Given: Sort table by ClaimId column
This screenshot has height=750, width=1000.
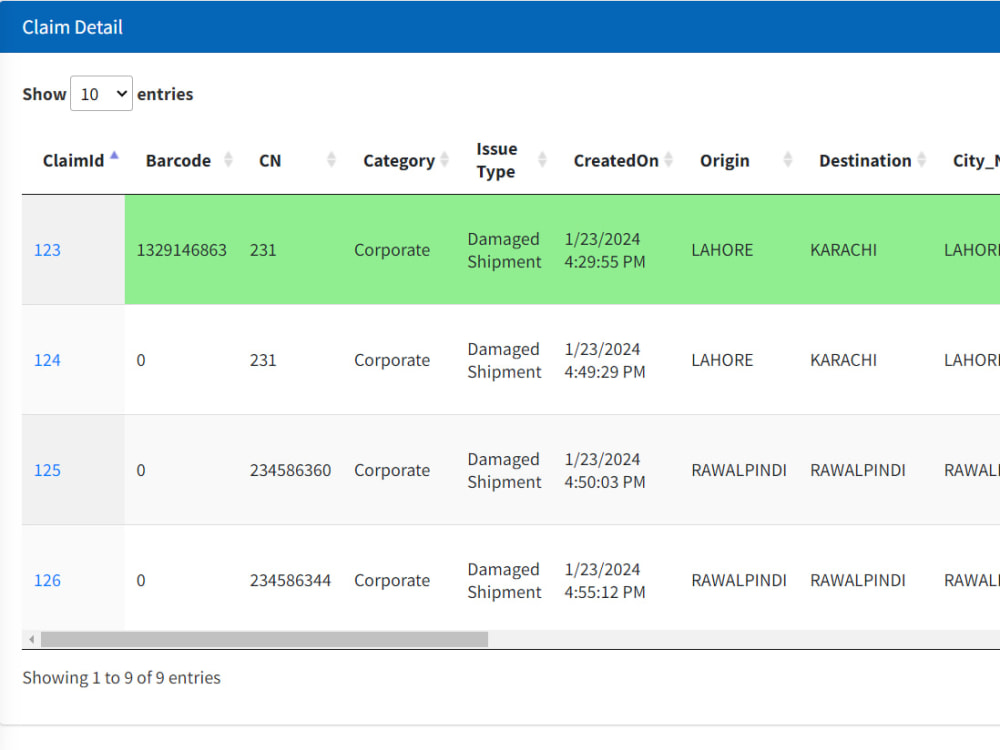Looking at the screenshot, I should [x=73, y=161].
